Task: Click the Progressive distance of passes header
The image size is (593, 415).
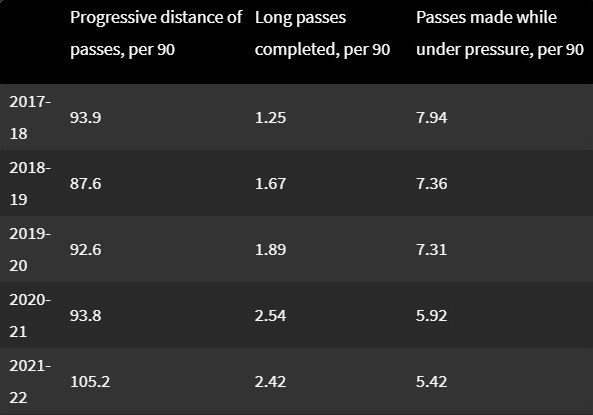Action: click(x=156, y=33)
